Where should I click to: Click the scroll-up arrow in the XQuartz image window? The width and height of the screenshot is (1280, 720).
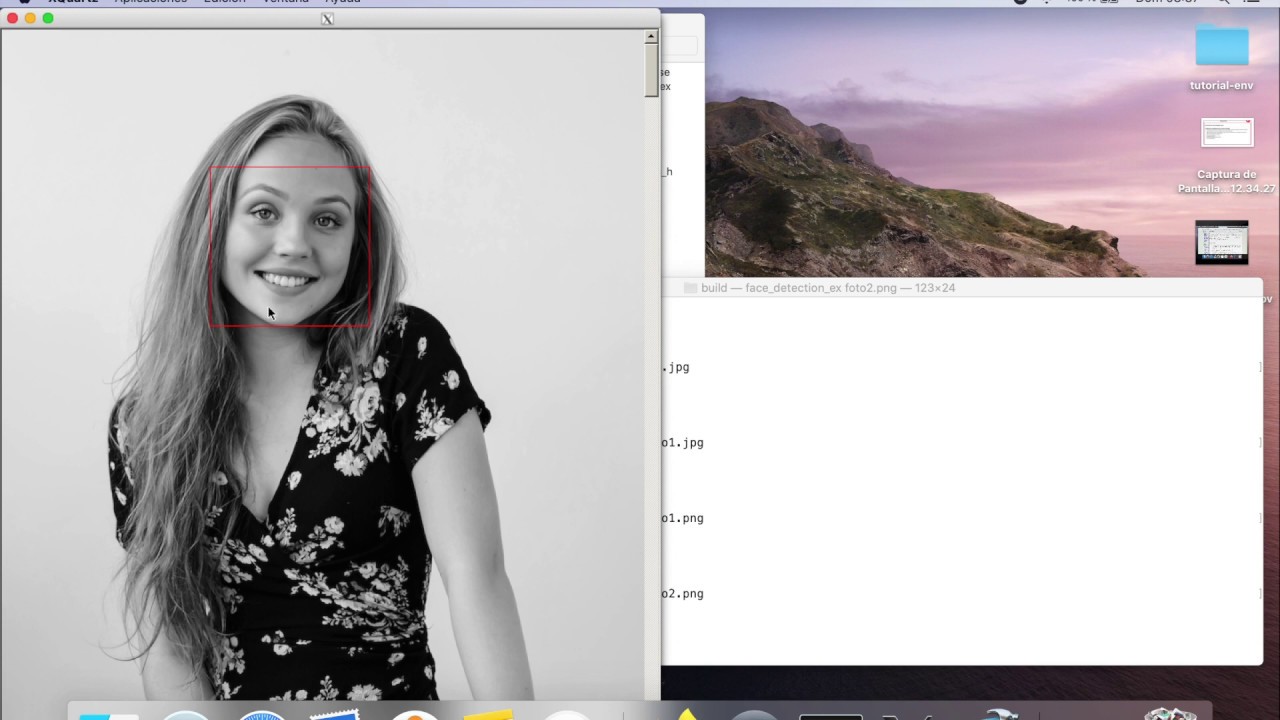click(651, 36)
